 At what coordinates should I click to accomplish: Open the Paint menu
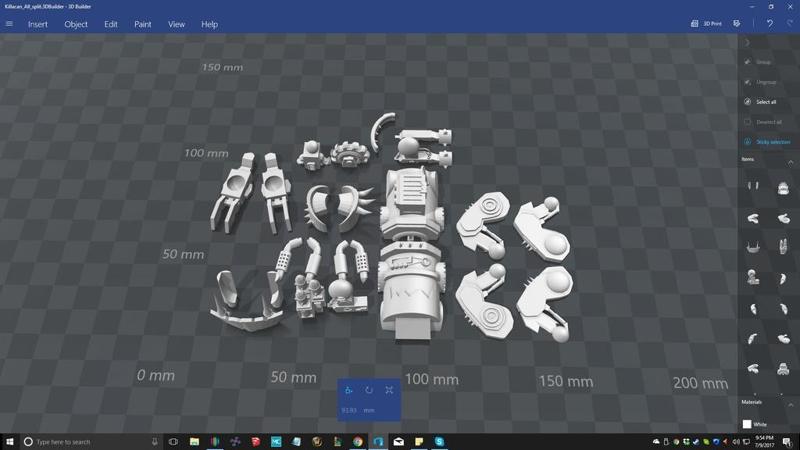tap(142, 24)
